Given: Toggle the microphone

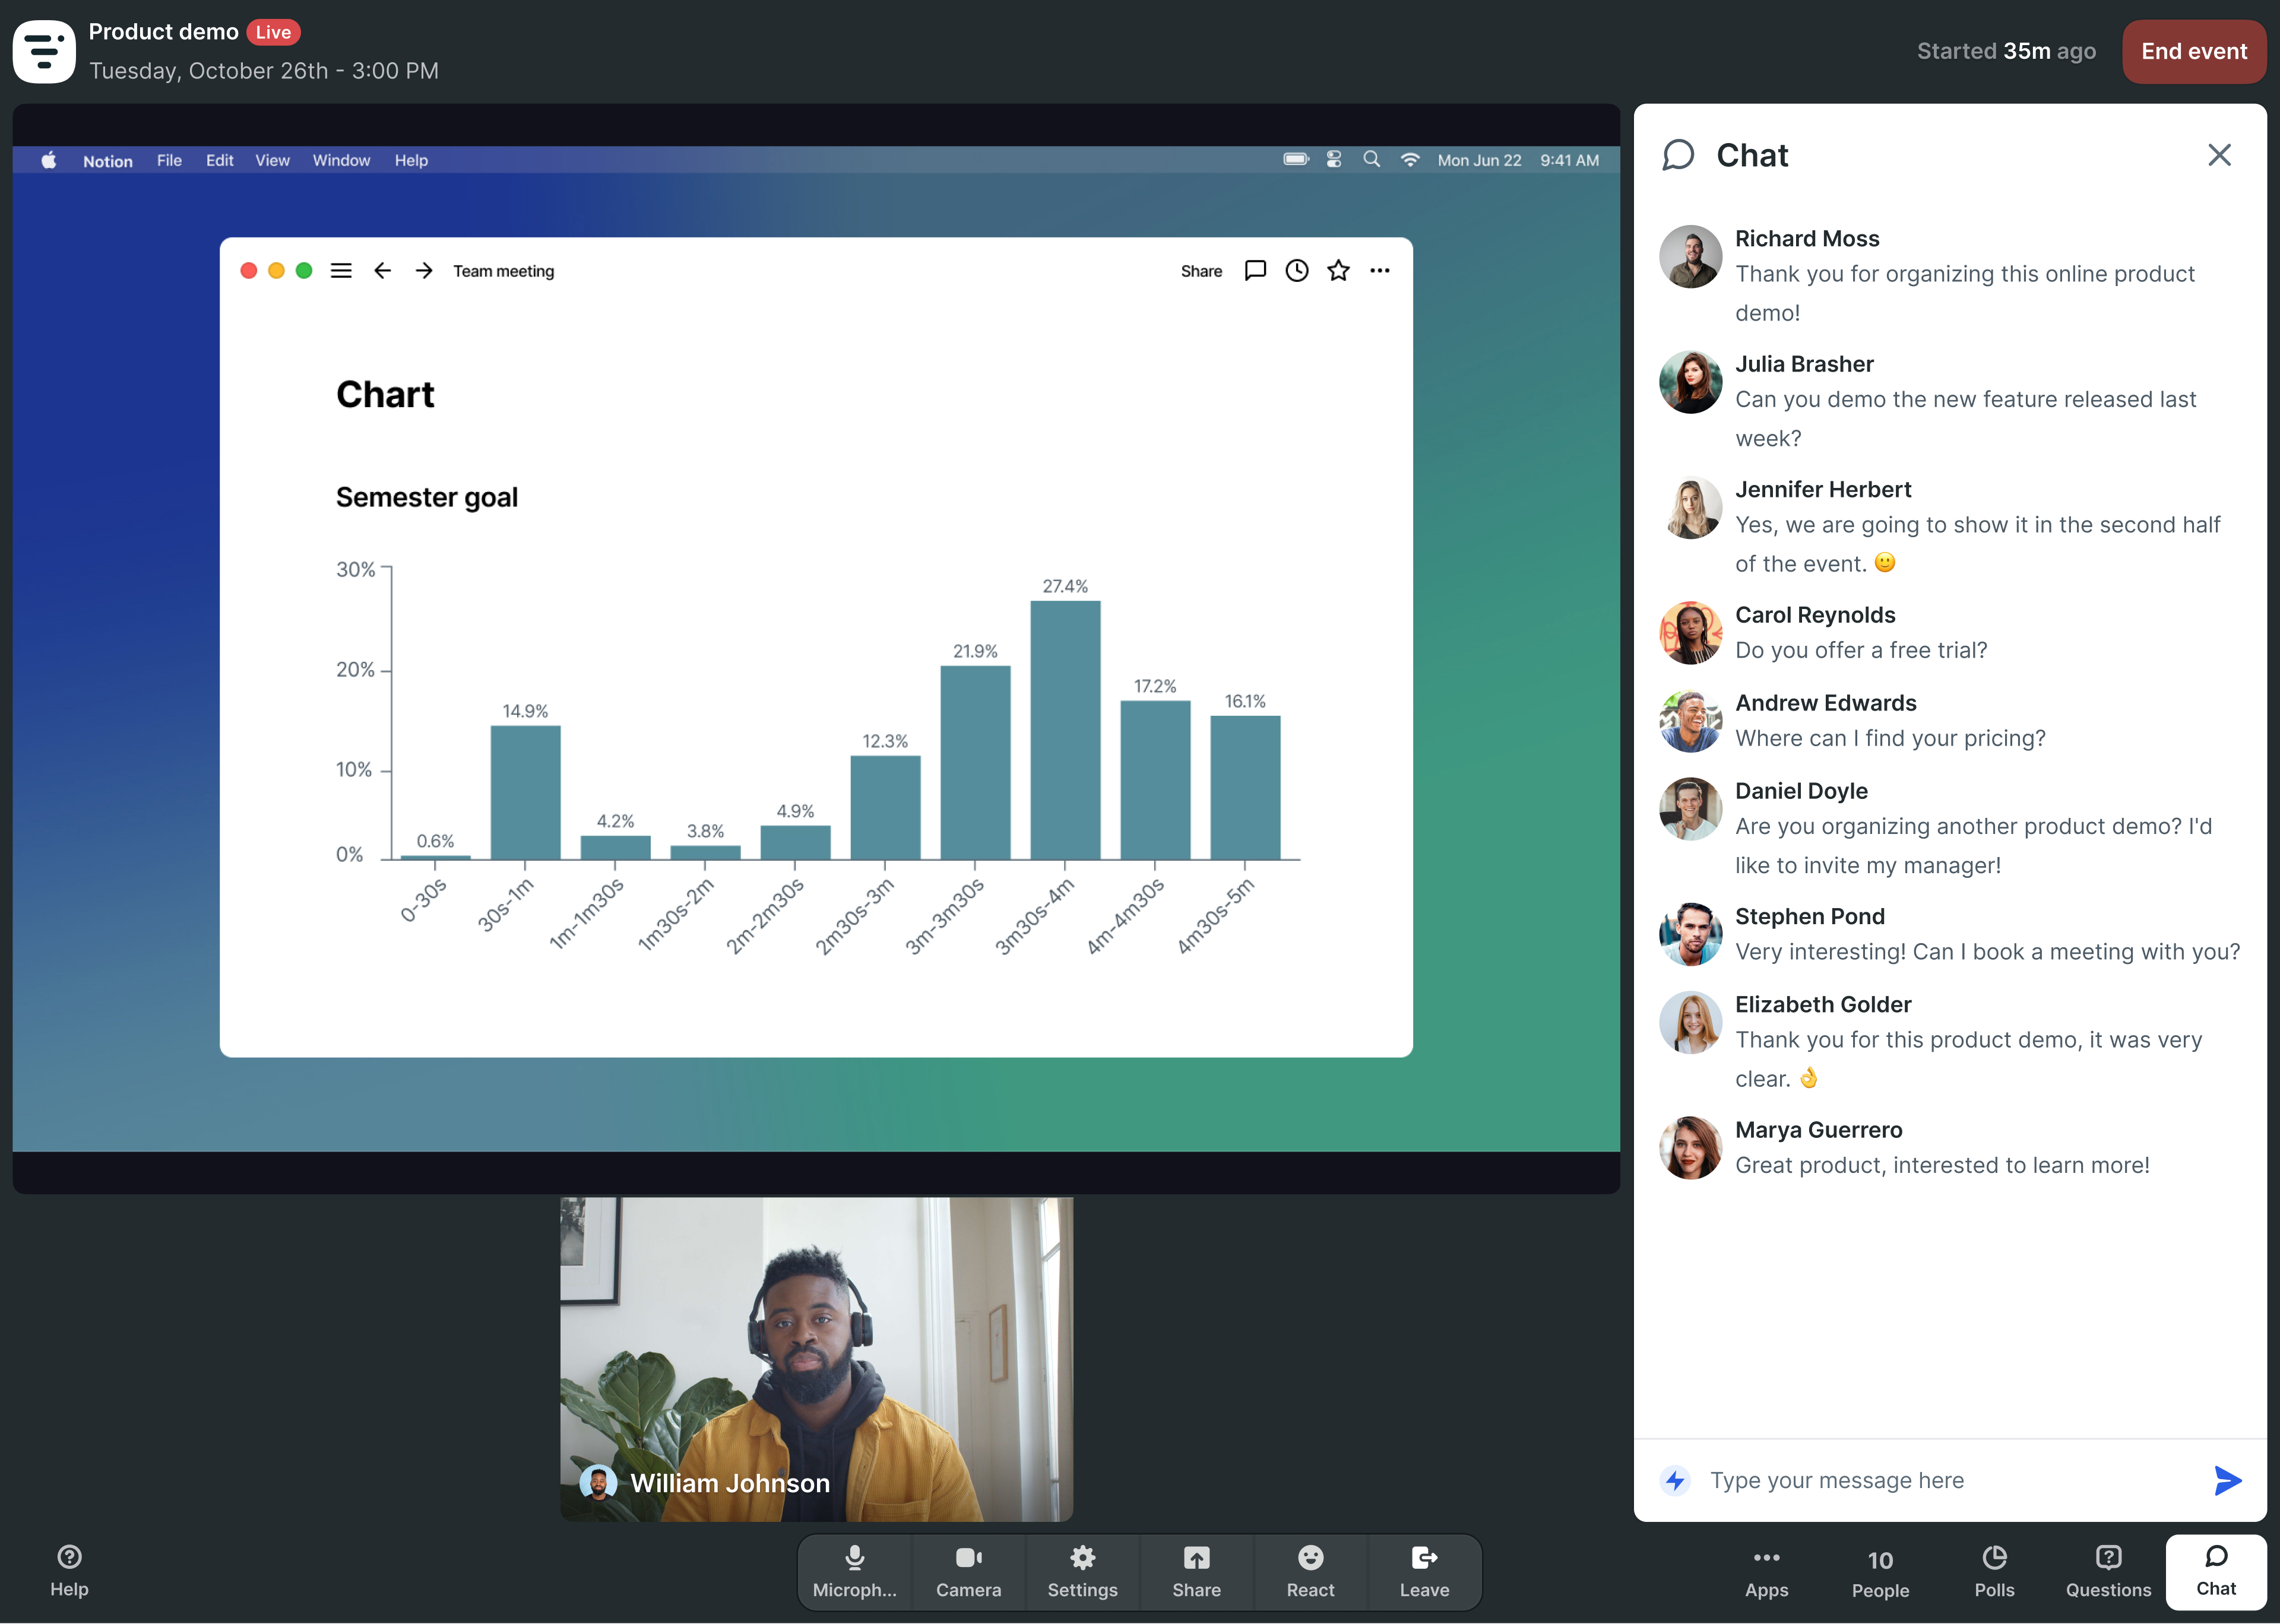Looking at the screenshot, I should point(854,1572).
